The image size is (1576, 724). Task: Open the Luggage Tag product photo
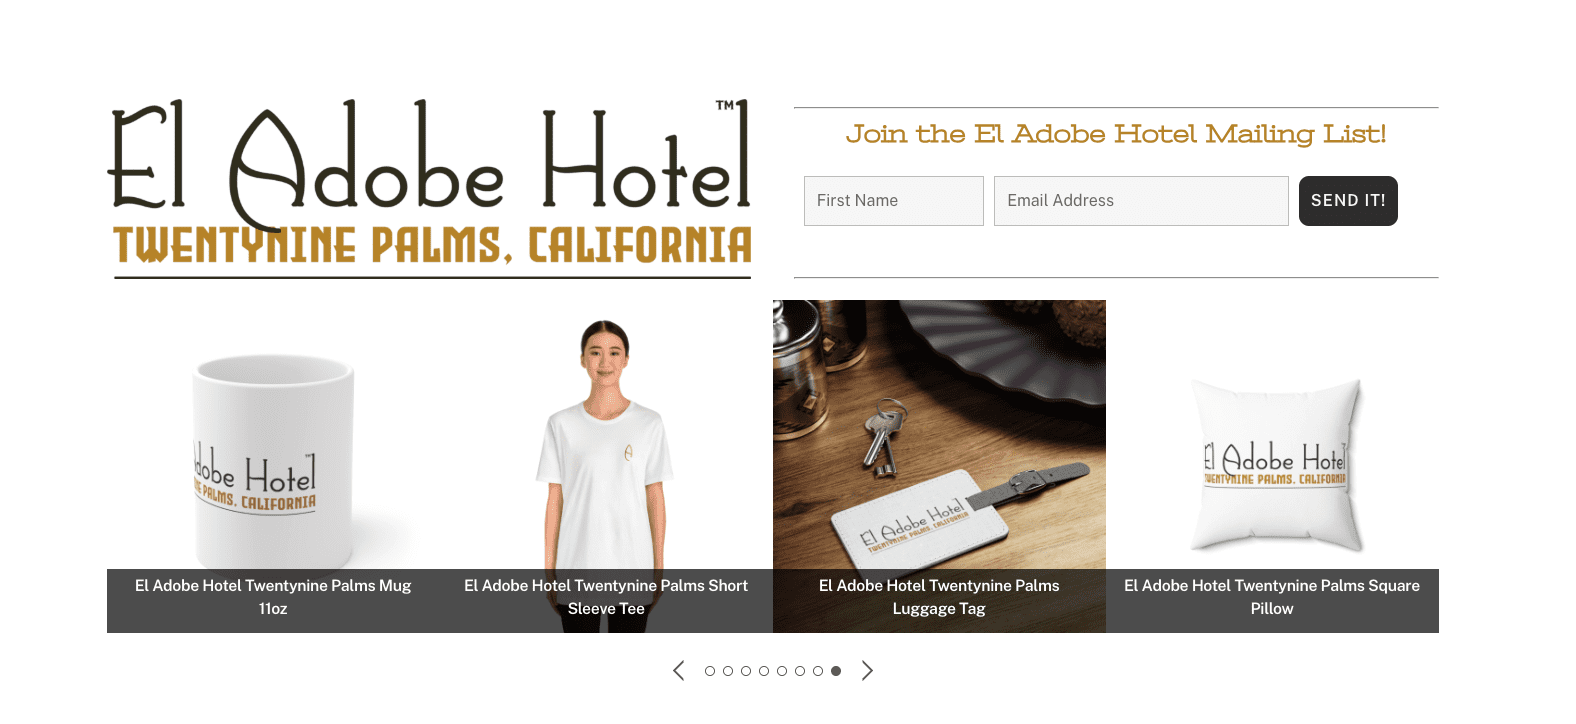click(939, 435)
